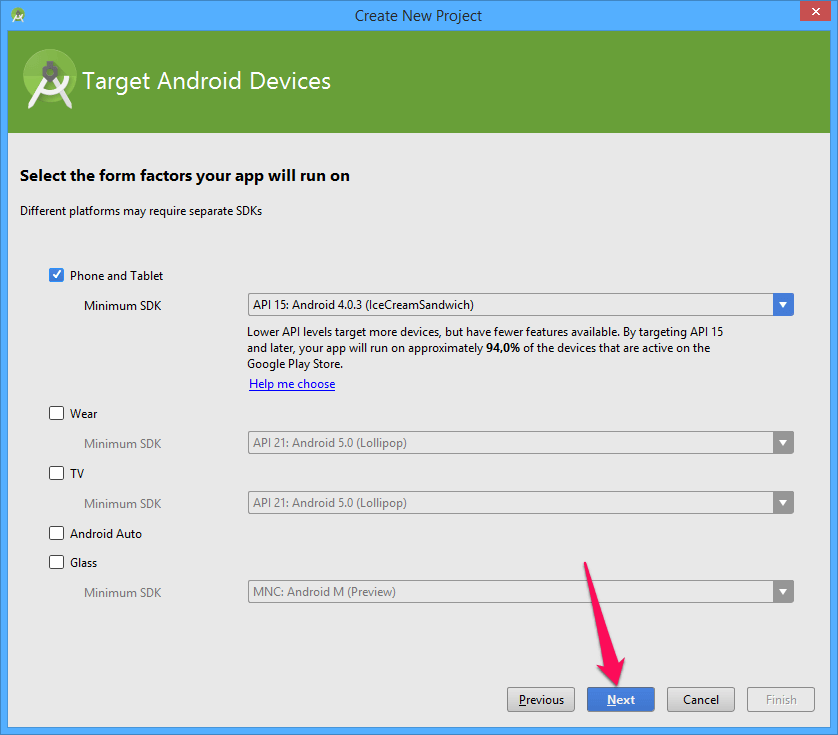Click the Minimum SDK label under TV

(122, 504)
